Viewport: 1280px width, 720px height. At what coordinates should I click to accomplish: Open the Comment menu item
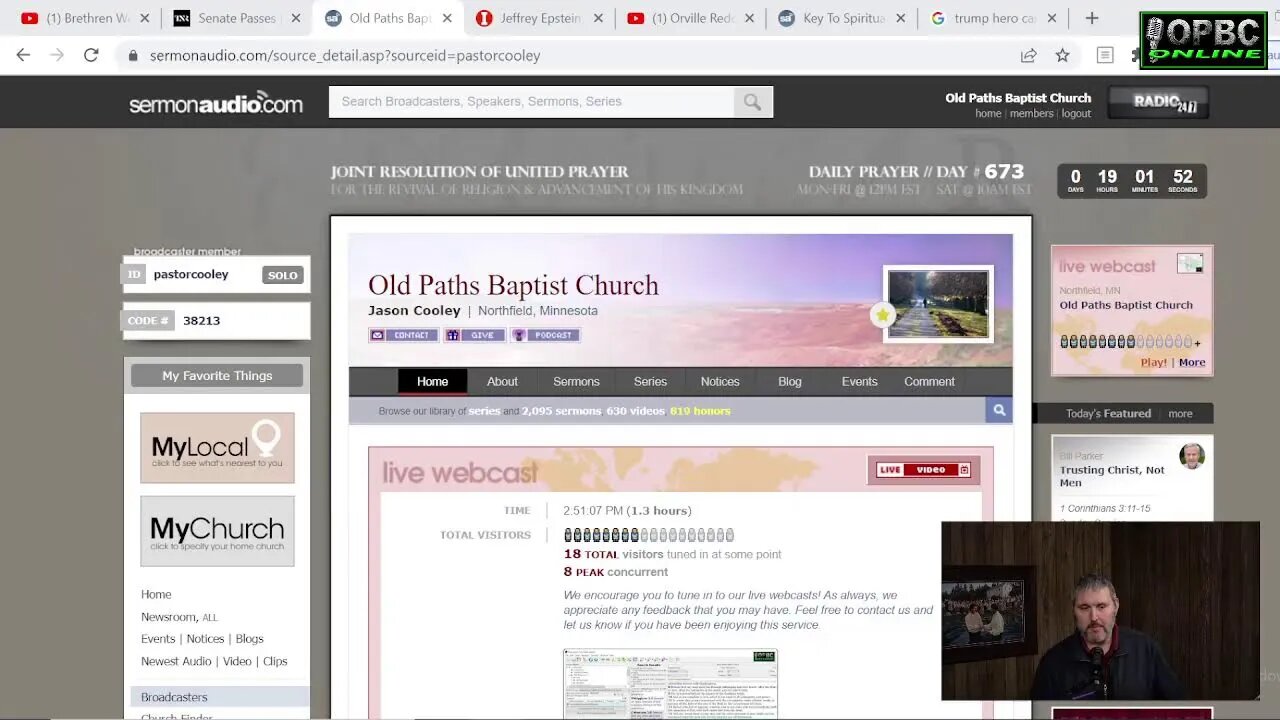[929, 381]
